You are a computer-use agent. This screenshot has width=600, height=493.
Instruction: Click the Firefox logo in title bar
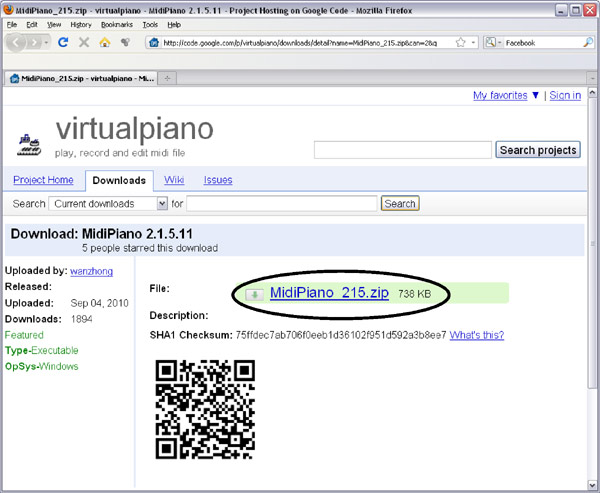8,9
